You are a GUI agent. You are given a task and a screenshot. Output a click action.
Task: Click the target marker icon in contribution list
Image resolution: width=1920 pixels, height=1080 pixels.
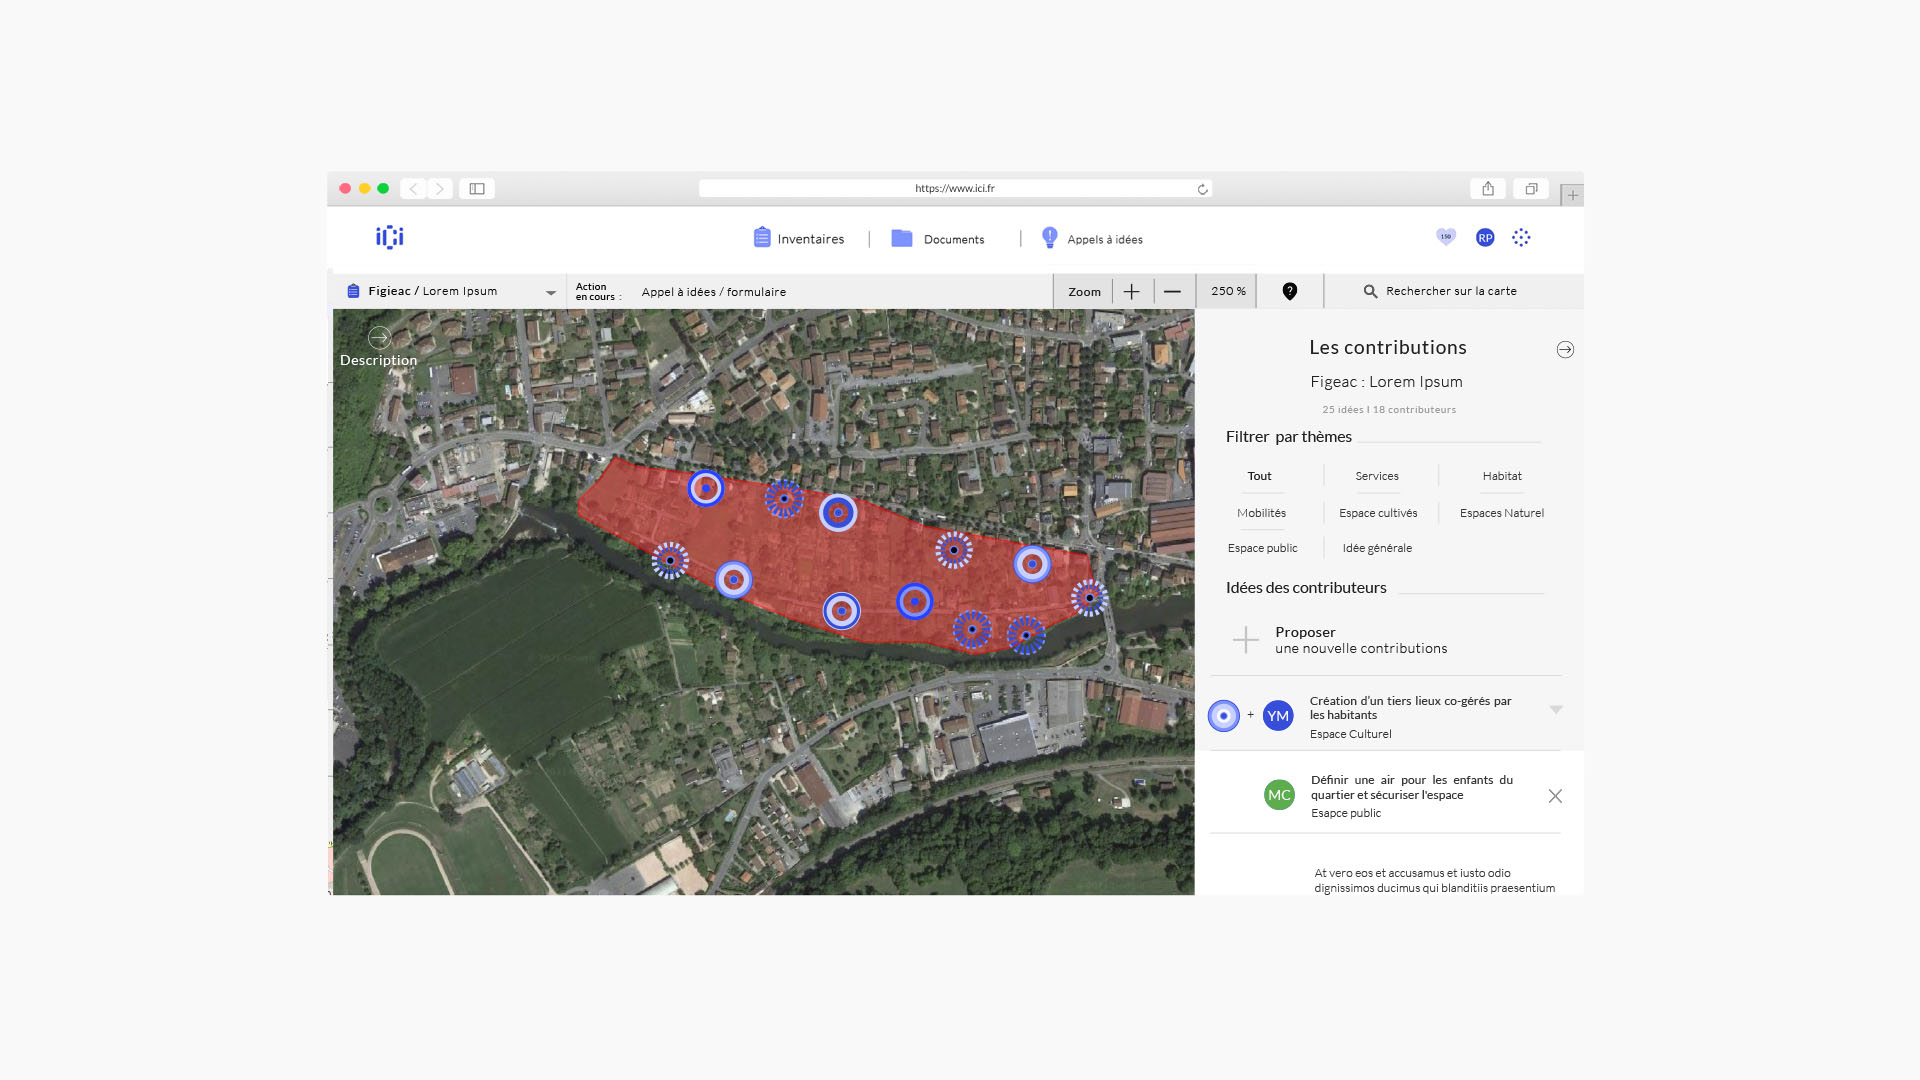[x=1224, y=716]
